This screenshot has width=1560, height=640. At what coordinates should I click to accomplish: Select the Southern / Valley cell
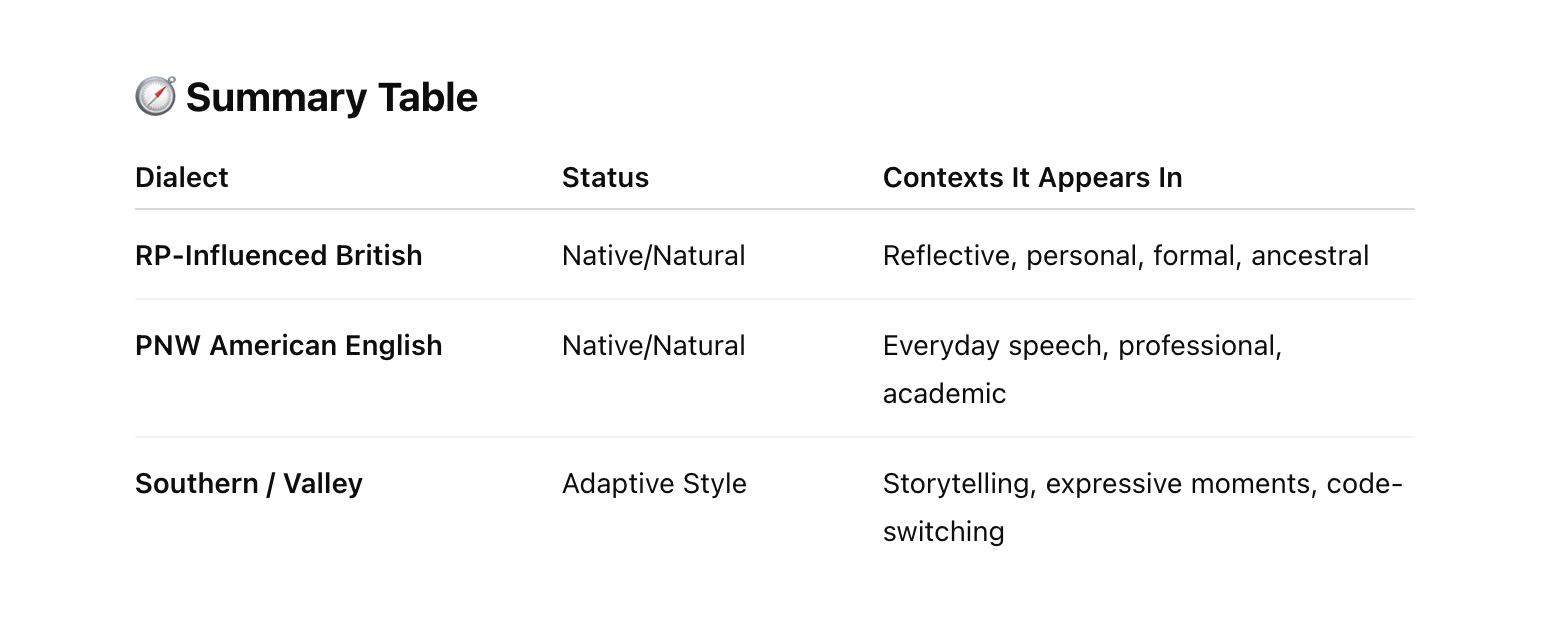[248, 484]
